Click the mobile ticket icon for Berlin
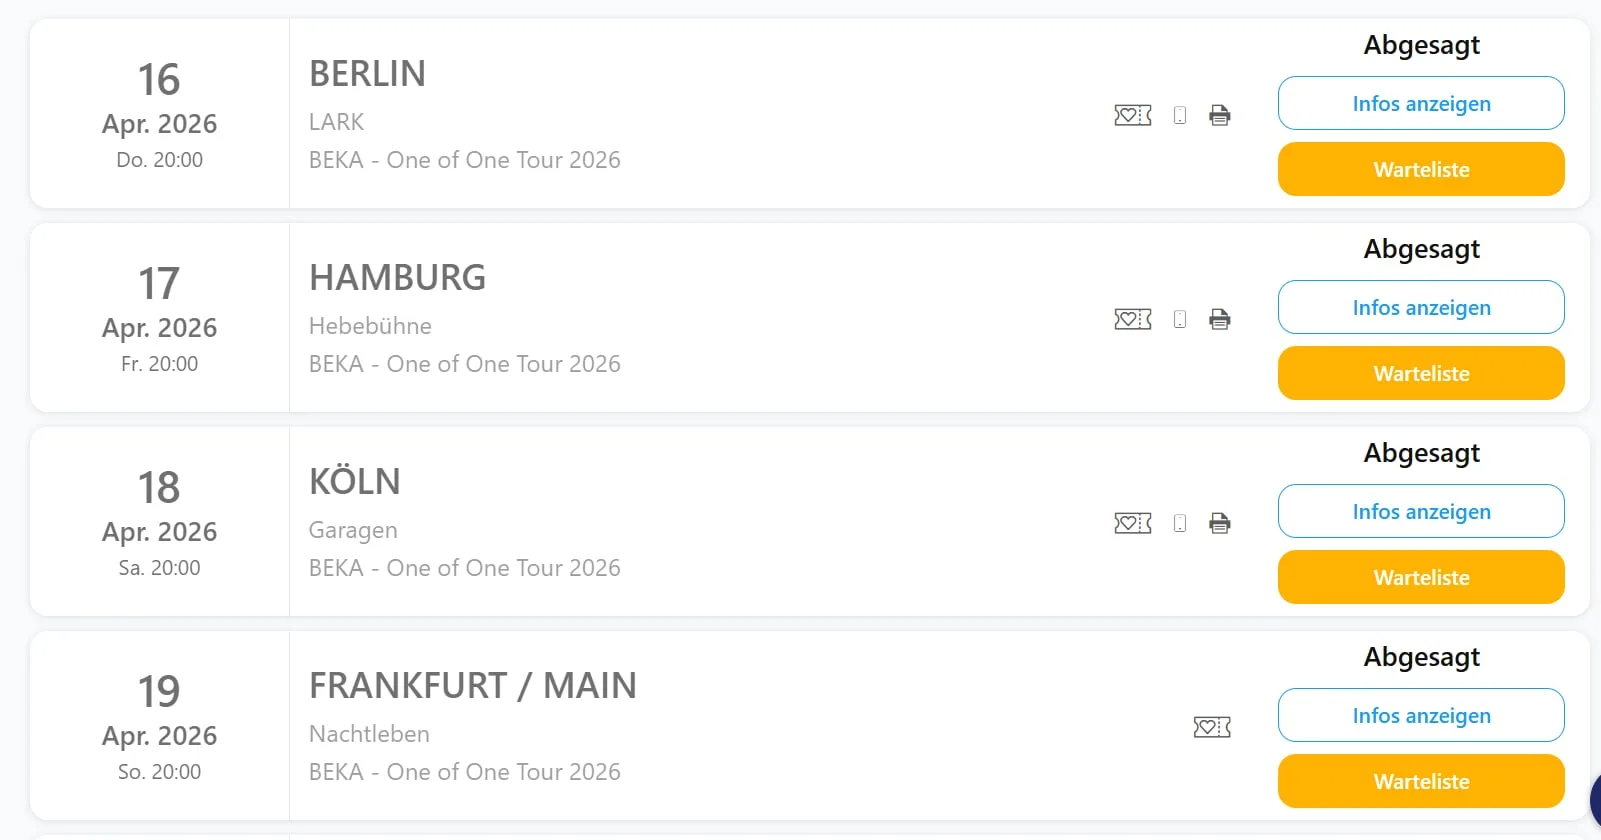The image size is (1601, 840). [1180, 115]
